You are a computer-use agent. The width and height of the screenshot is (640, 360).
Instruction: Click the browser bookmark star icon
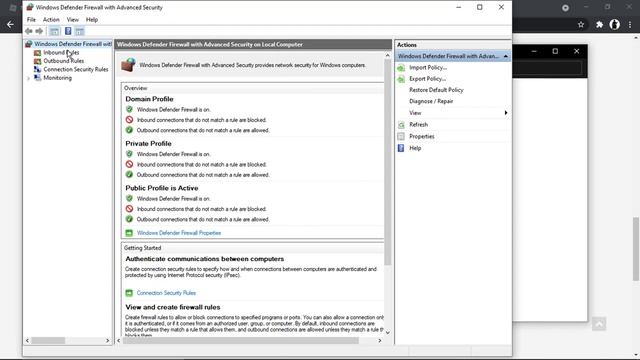tap(581, 25)
